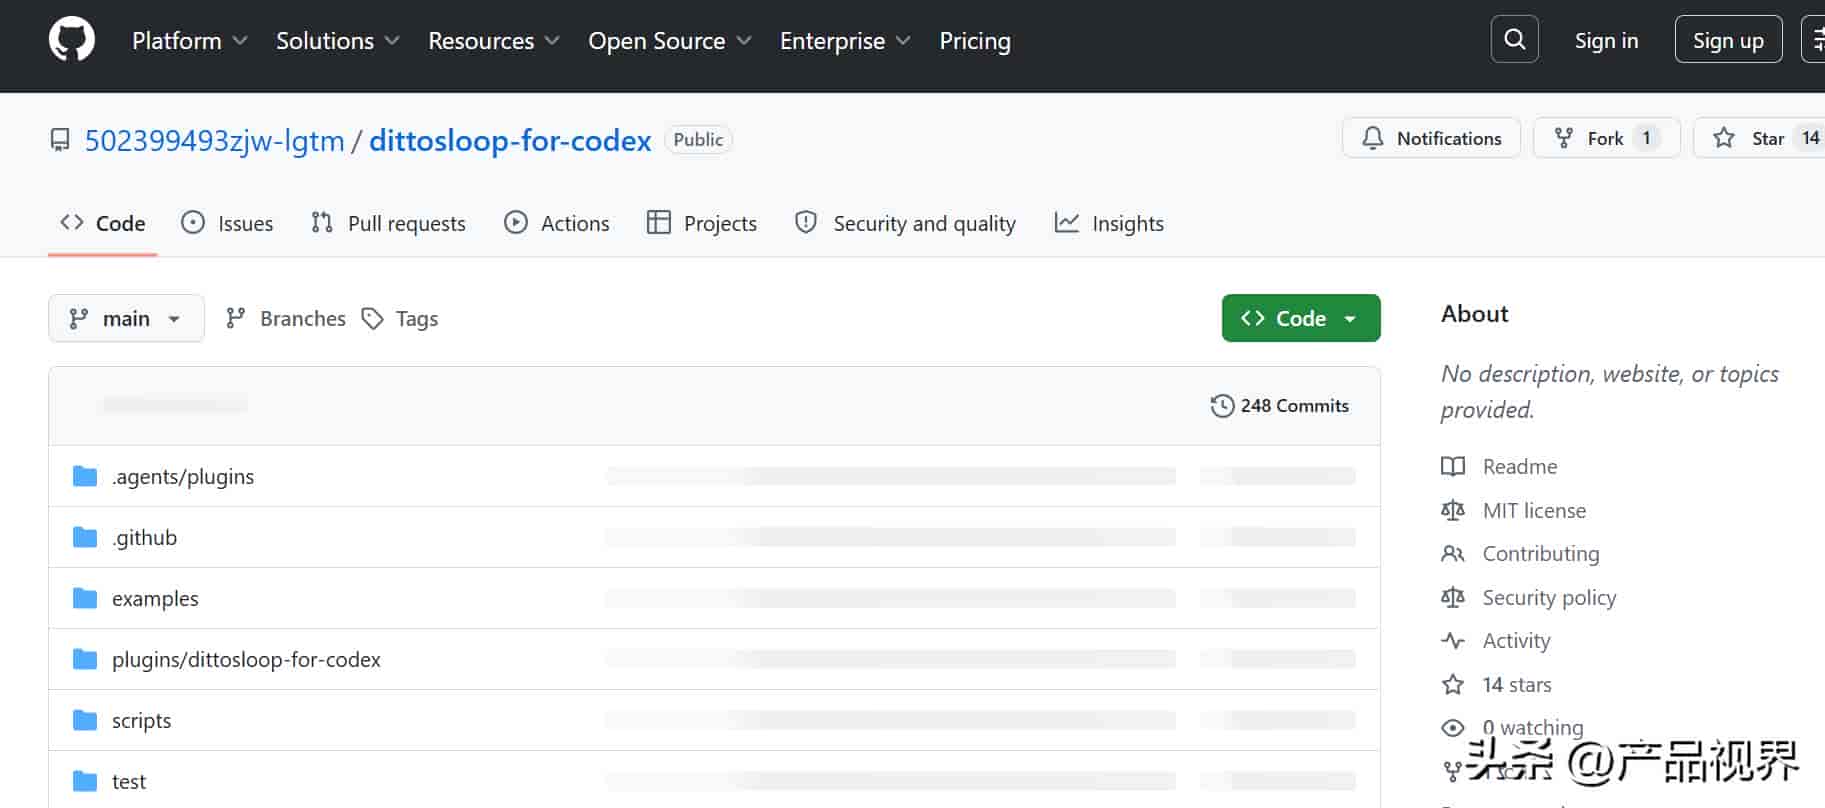Screen dimensions: 1825x808
Task: Click the Tags tag icon
Action: coord(373,319)
